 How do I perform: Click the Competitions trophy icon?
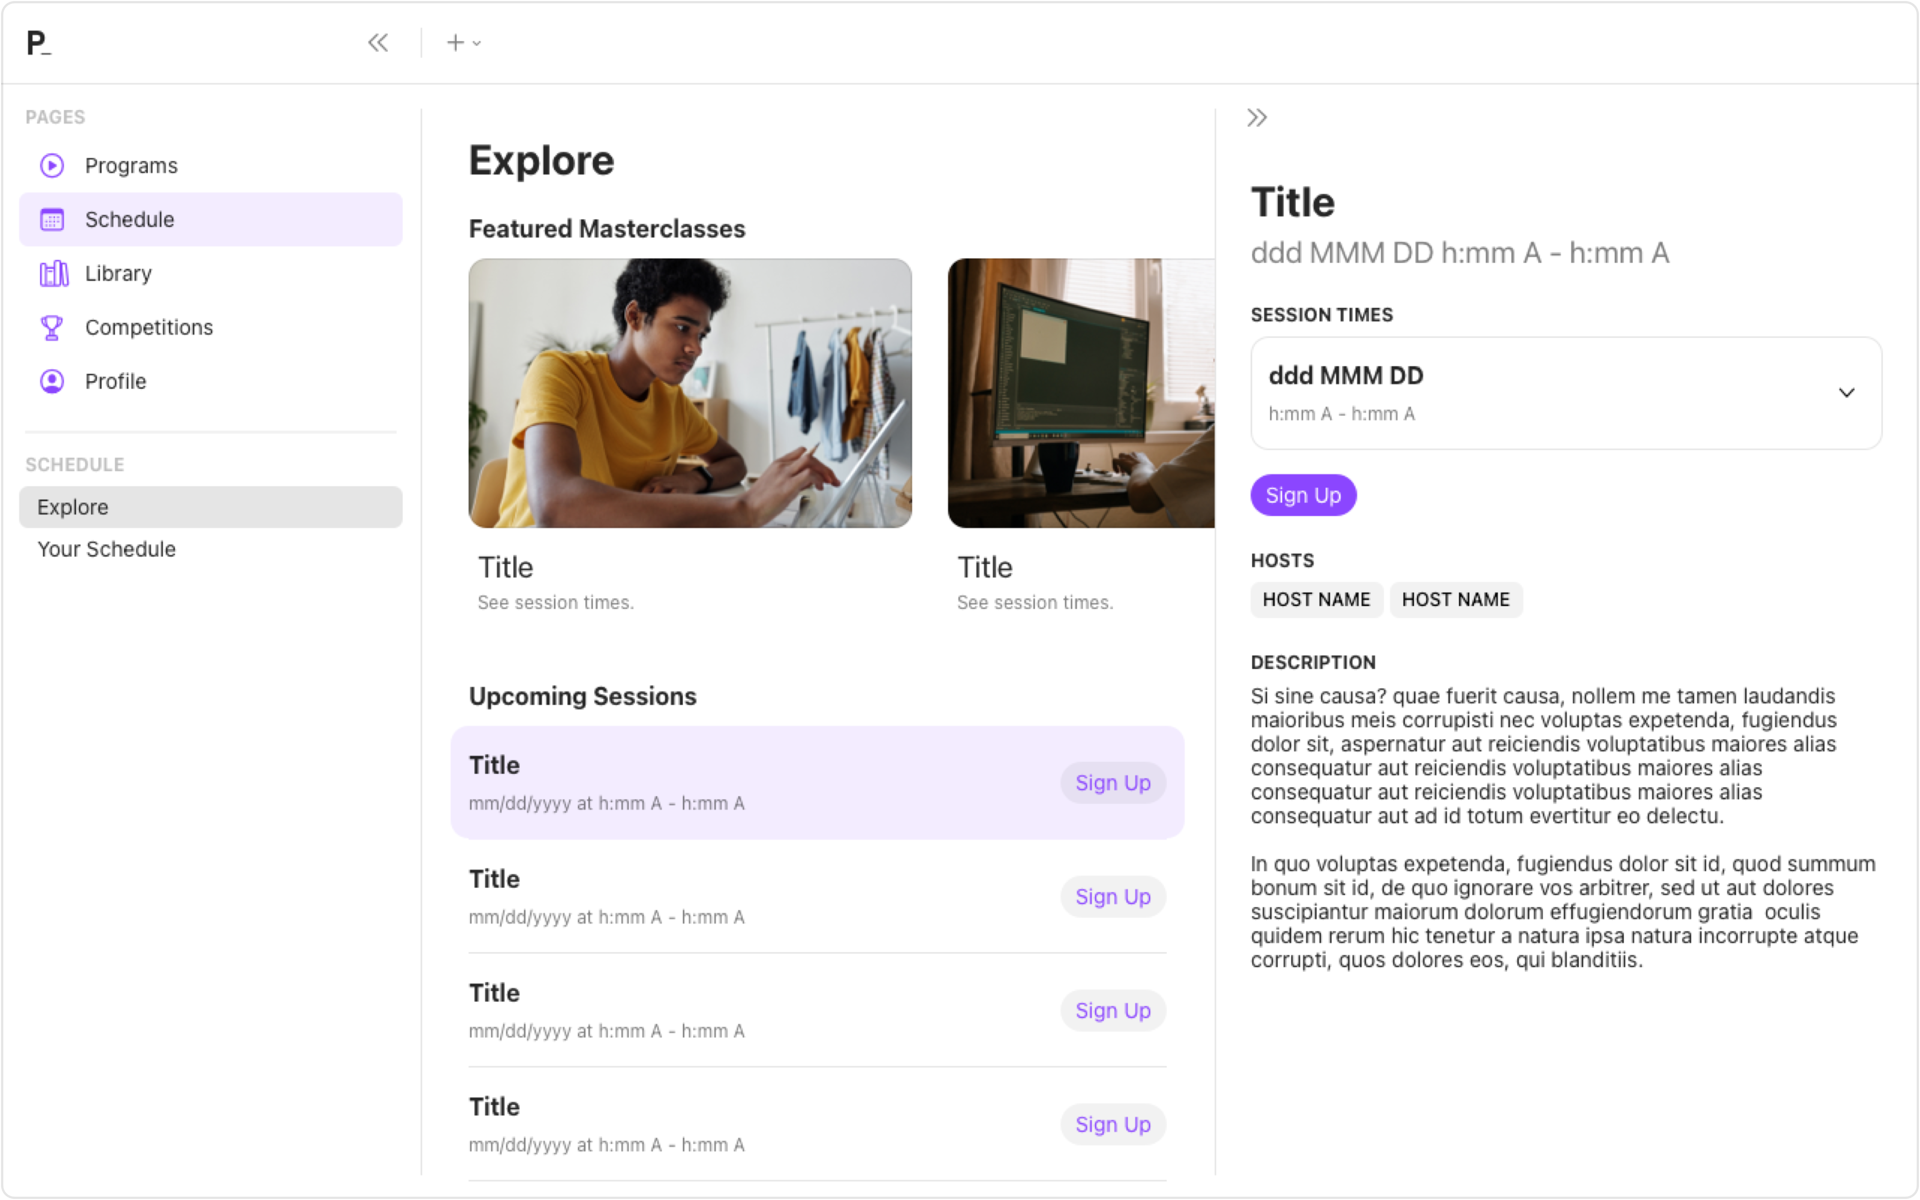pyautogui.click(x=52, y=328)
